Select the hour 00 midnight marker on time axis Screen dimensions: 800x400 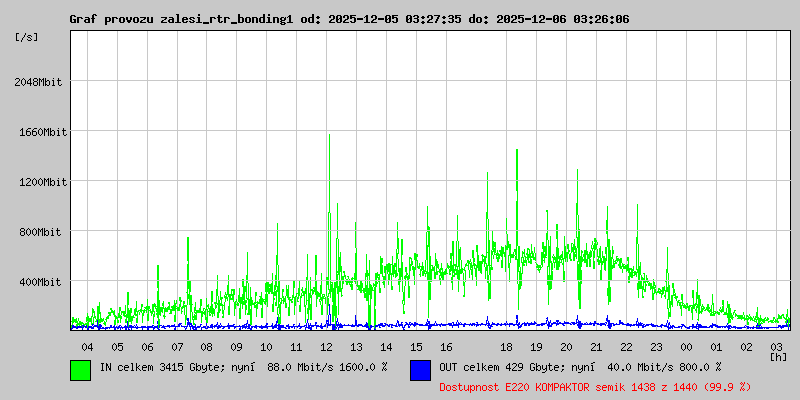pyautogui.click(x=686, y=346)
